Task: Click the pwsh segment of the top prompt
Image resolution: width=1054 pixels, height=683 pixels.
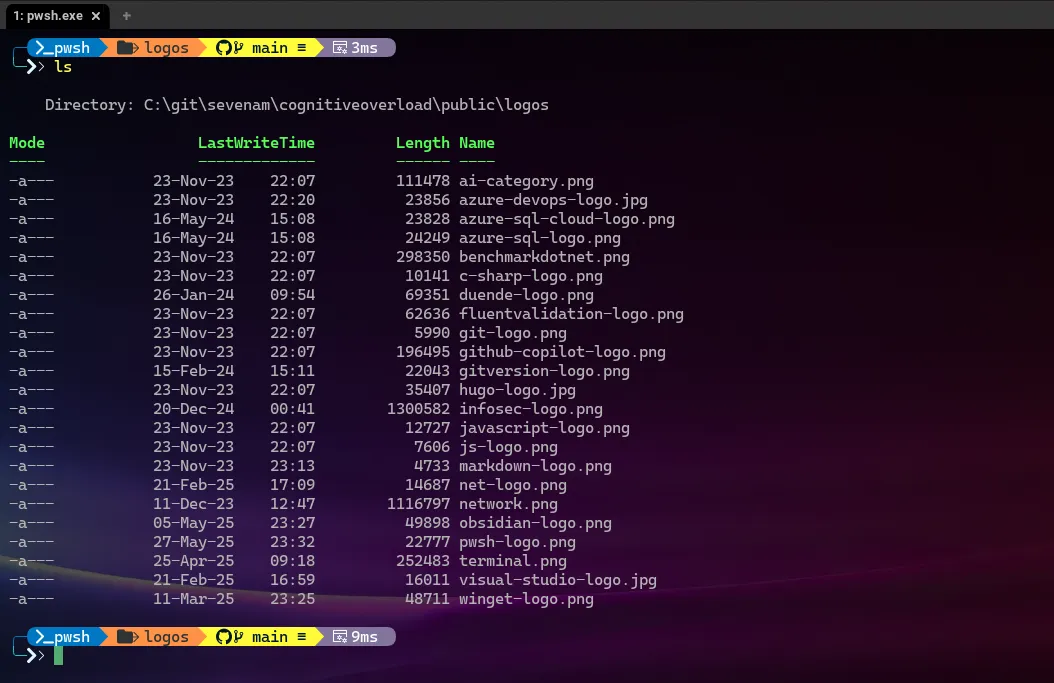Action: click(62, 47)
